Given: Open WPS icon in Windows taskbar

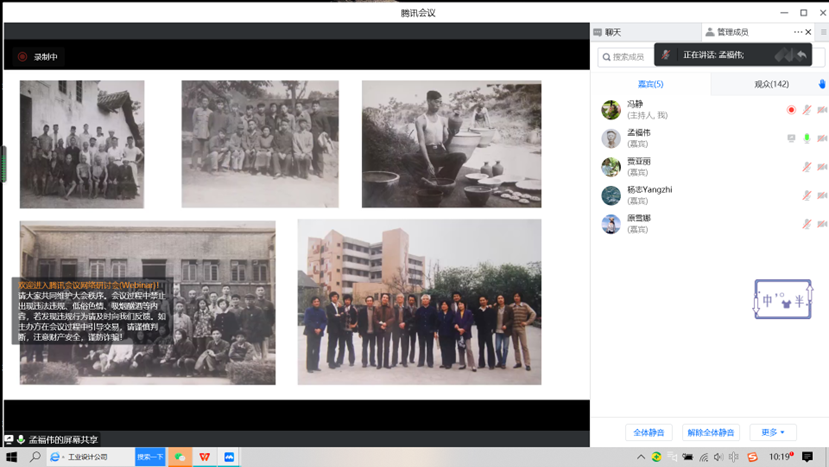Looking at the screenshot, I should pos(204,457).
